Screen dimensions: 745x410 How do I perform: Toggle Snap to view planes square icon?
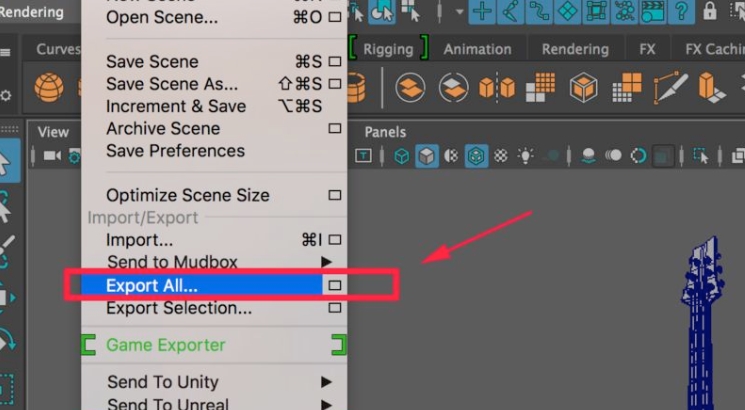[596, 11]
